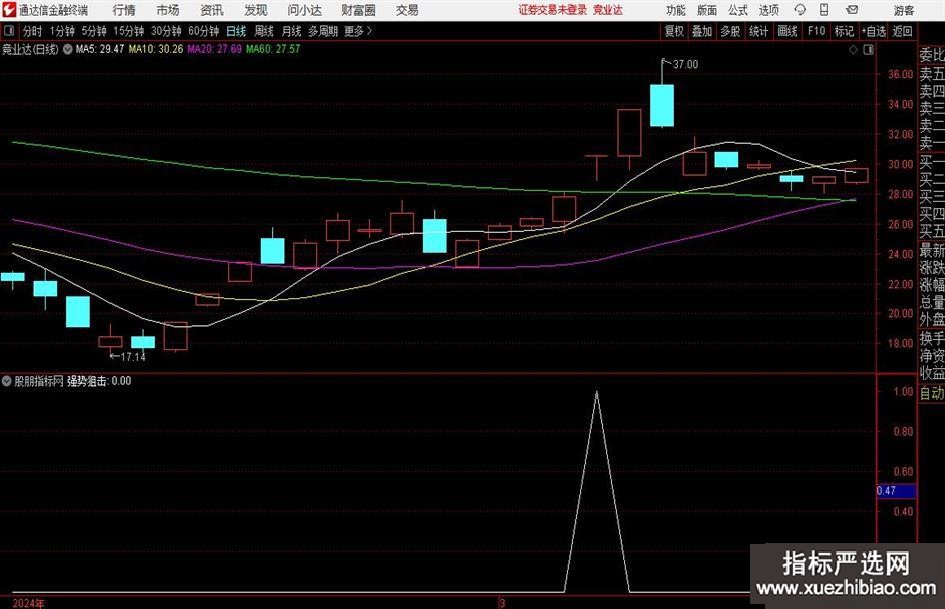The image size is (945, 609).
Task: Click the 统计 statistics toolbar button
Action: pyautogui.click(x=759, y=31)
